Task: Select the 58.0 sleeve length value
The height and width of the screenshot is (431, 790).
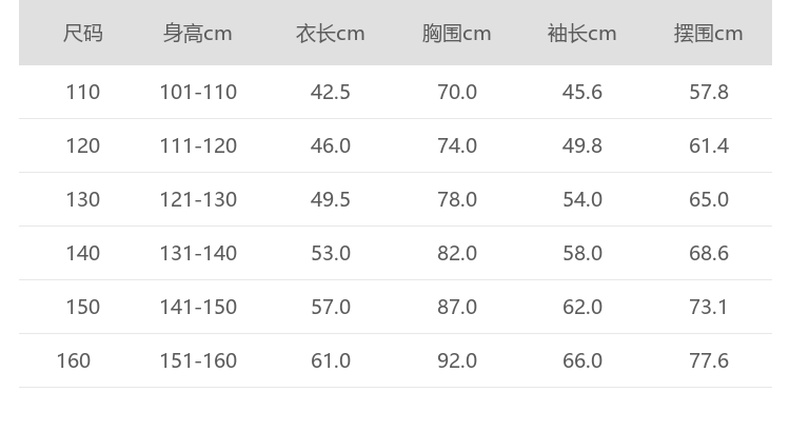Action: click(x=582, y=253)
